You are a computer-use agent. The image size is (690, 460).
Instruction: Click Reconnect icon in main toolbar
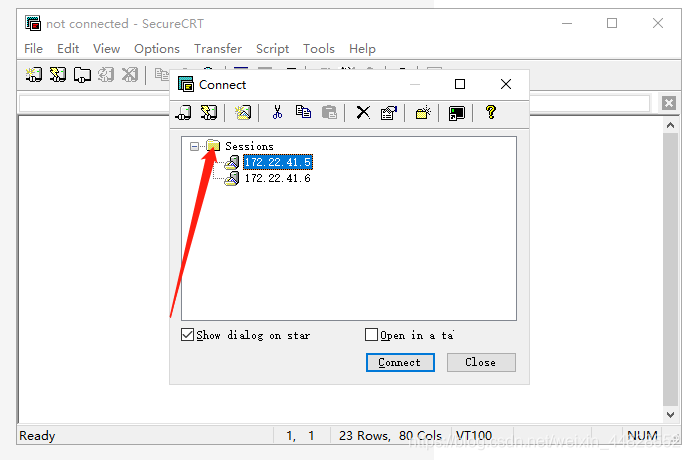coord(106,75)
